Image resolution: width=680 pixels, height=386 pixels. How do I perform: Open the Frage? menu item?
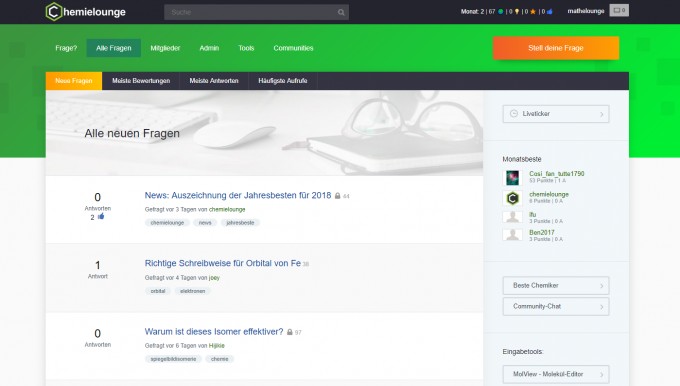pyautogui.click(x=66, y=48)
